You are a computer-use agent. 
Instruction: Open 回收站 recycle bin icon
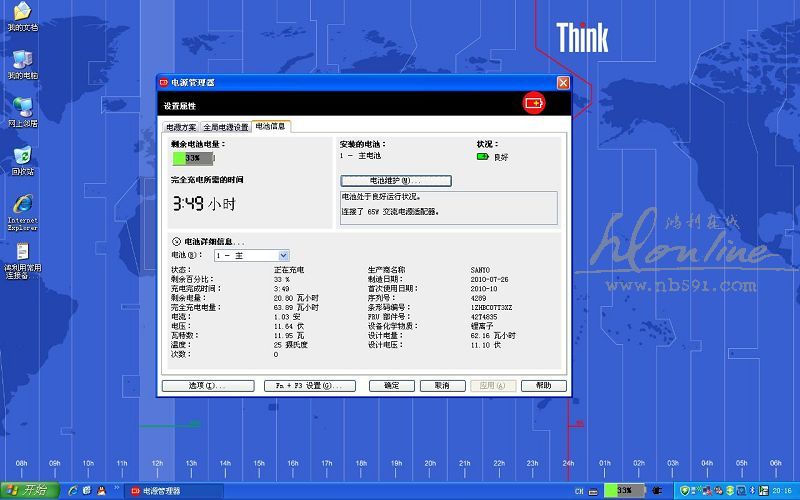(22, 158)
